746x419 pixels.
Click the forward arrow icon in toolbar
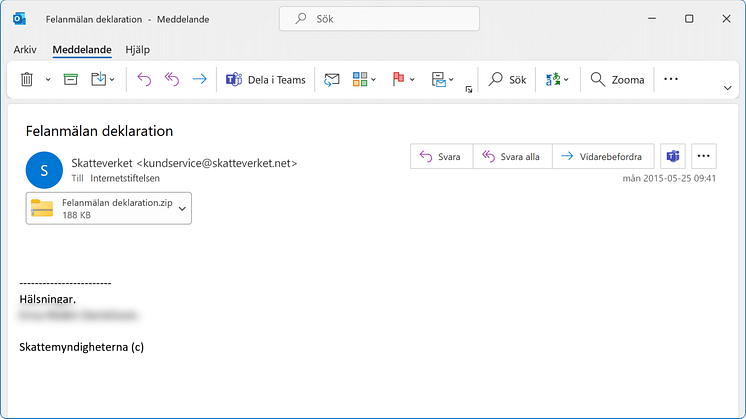[x=199, y=80]
